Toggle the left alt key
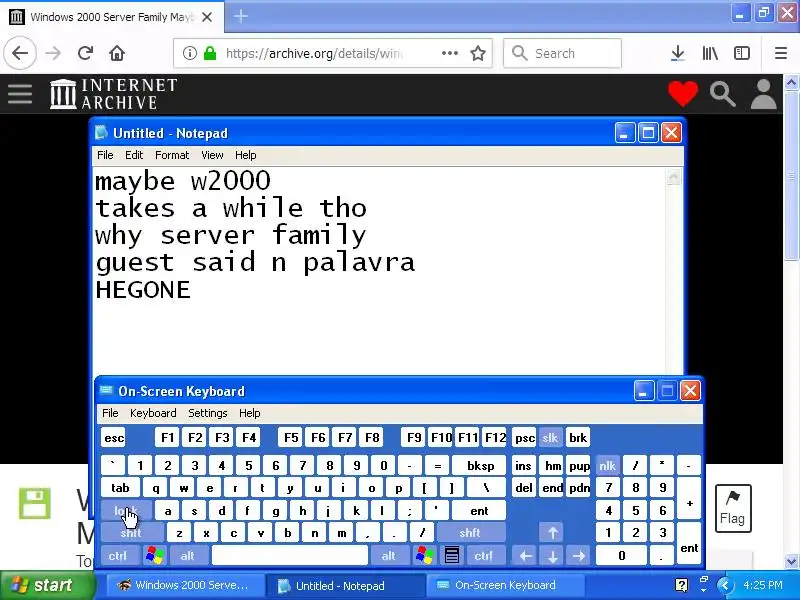The image size is (800, 600). (188, 555)
